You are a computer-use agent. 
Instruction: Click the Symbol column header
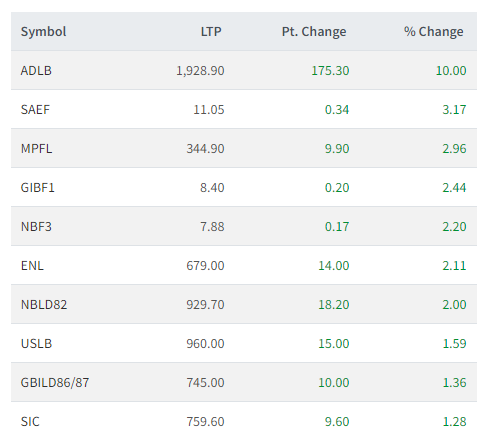[43, 32]
